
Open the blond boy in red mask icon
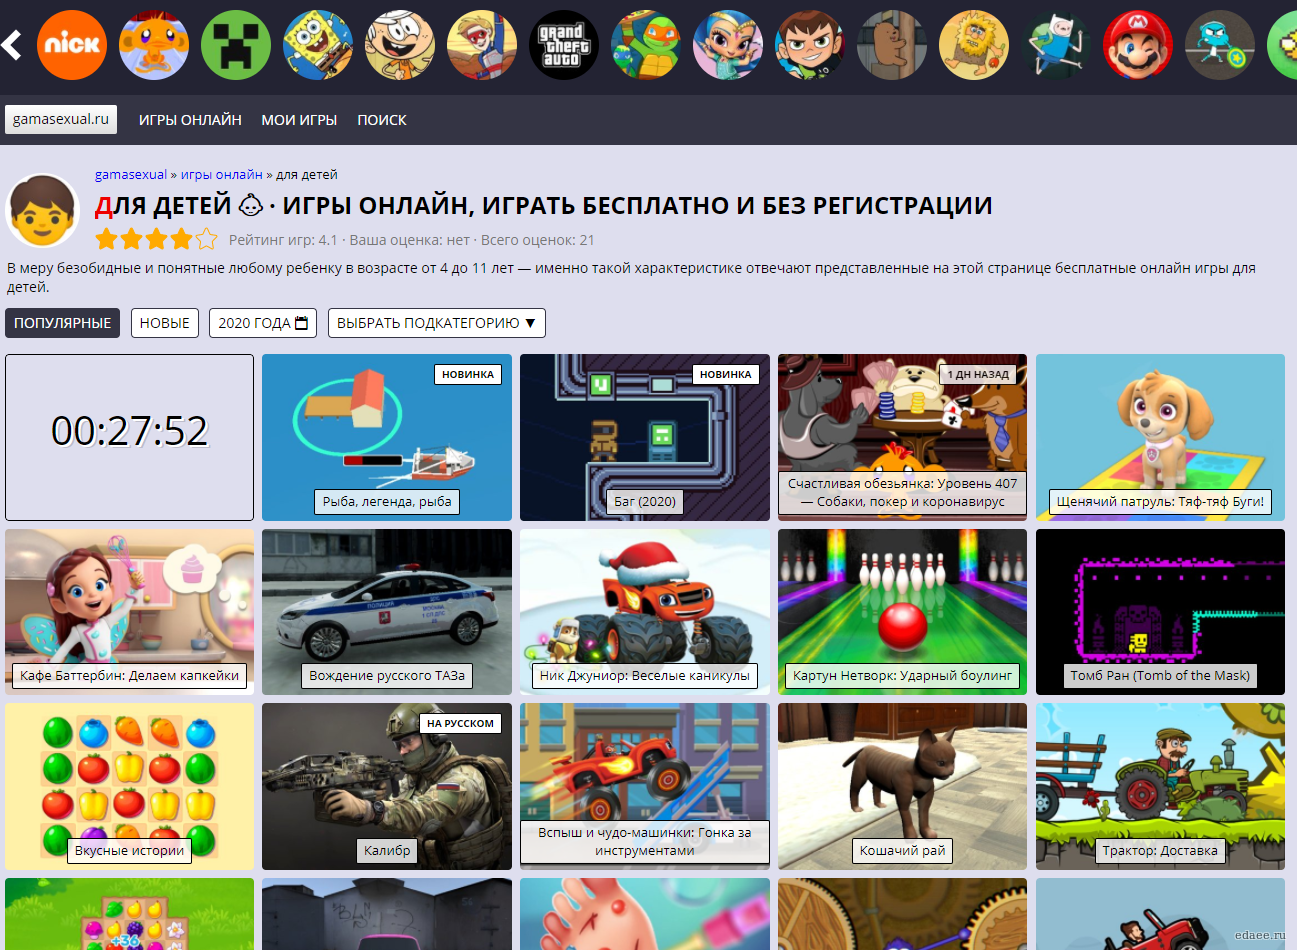point(482,45)
